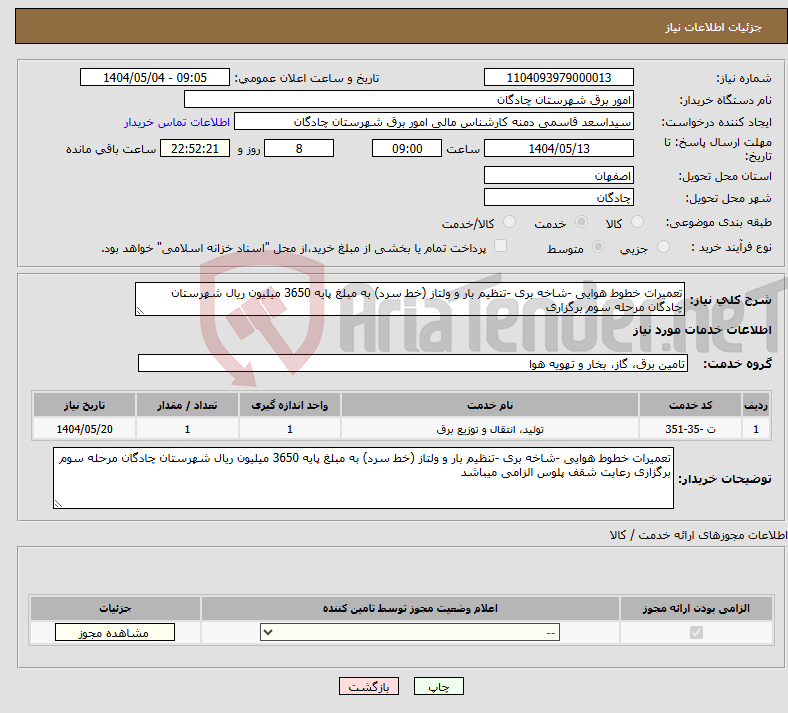Open اطلاعات تماس خریدار link
This screenshot has width=788, height=713.
click(177, 122)
